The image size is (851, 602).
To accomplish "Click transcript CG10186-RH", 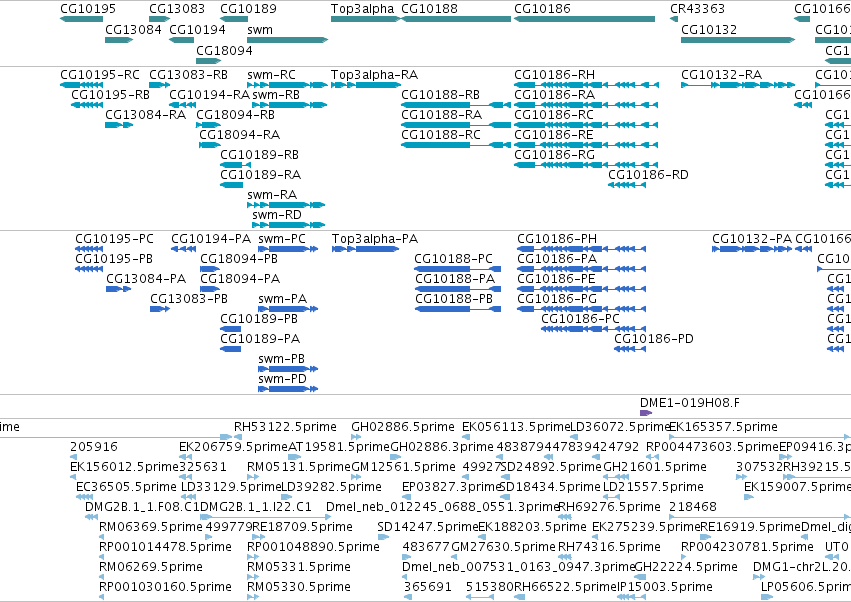I will [587, 85].
